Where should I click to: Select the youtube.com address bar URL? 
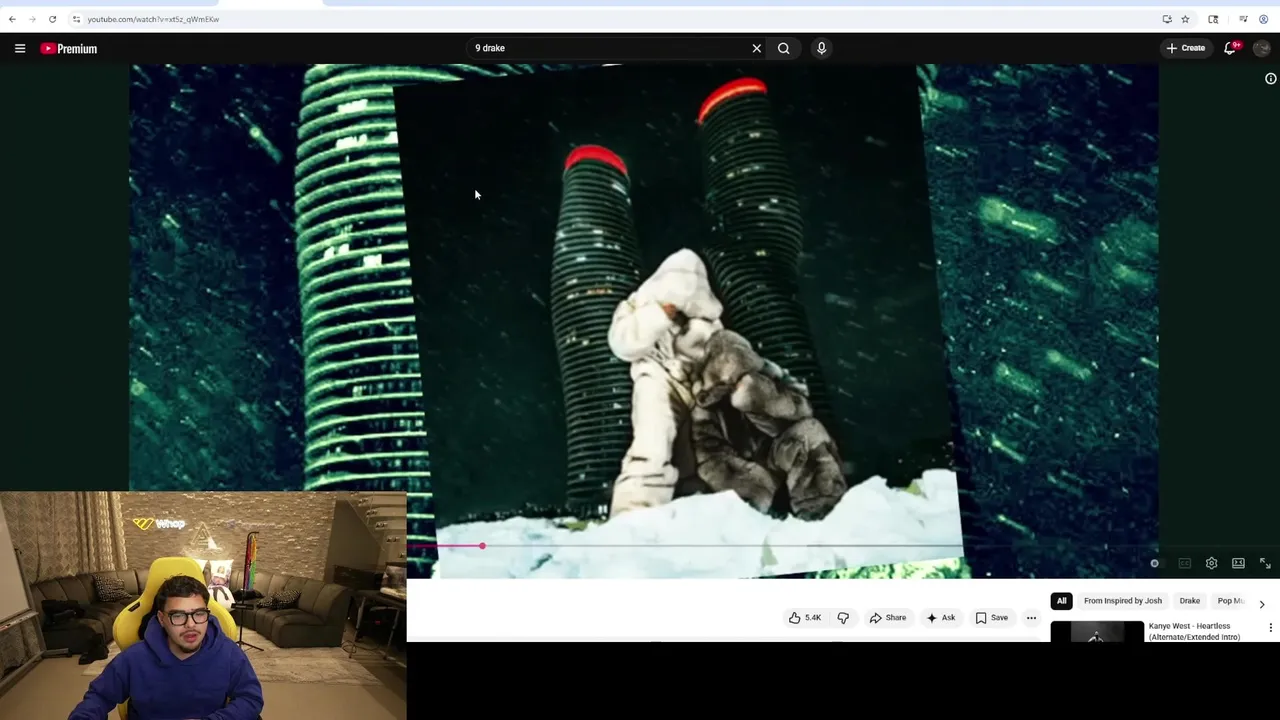(x=153, y=19)
